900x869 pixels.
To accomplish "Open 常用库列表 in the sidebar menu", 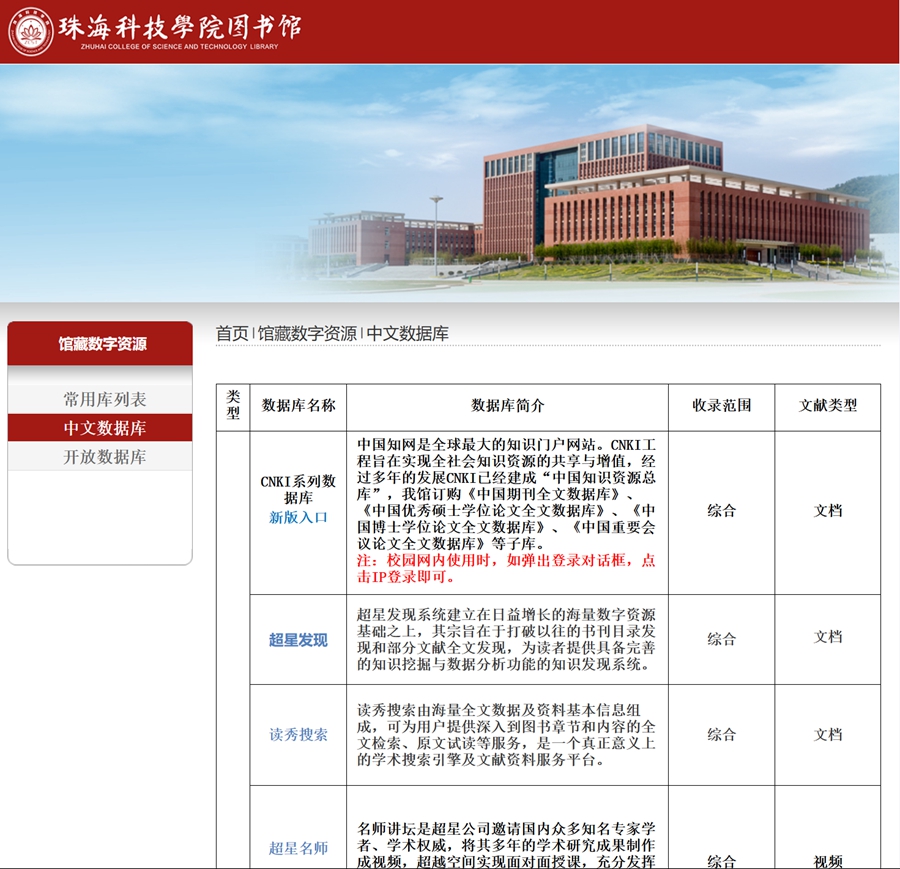I will click(x=105, y=399).
